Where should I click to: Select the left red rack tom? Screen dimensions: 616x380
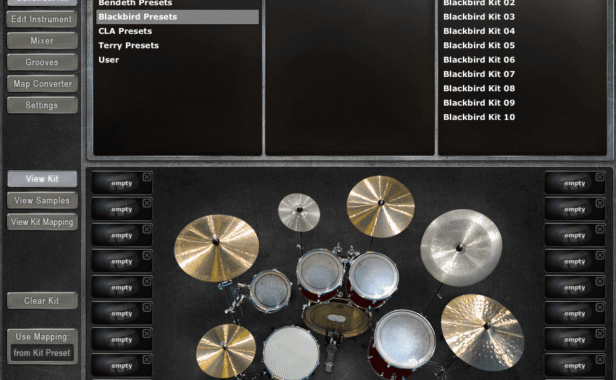[x=320, y=272]
